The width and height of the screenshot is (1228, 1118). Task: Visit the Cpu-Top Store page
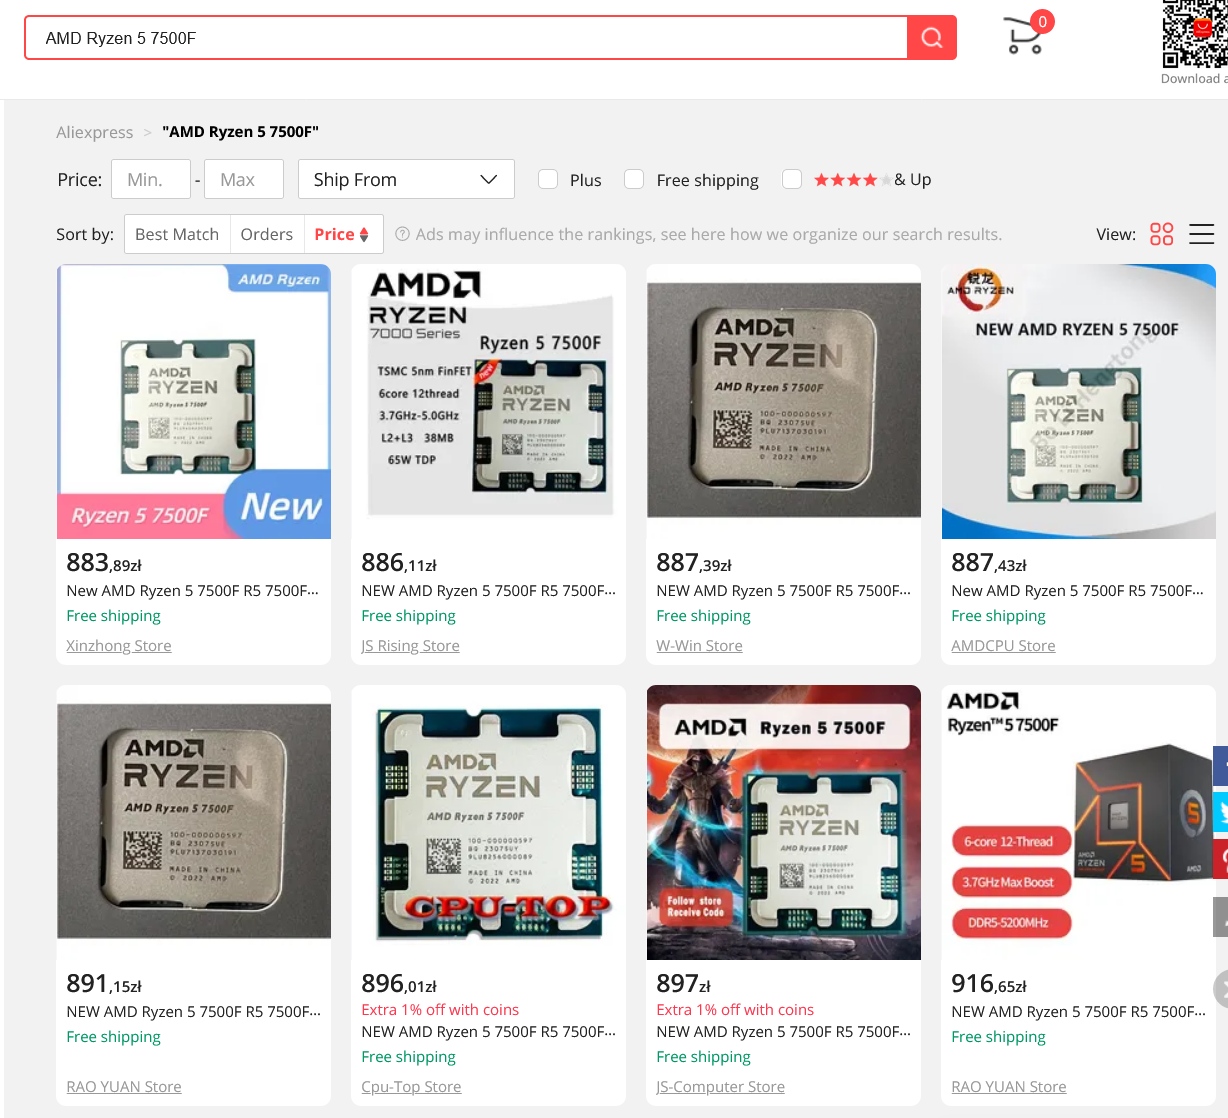pos(411,1087)
